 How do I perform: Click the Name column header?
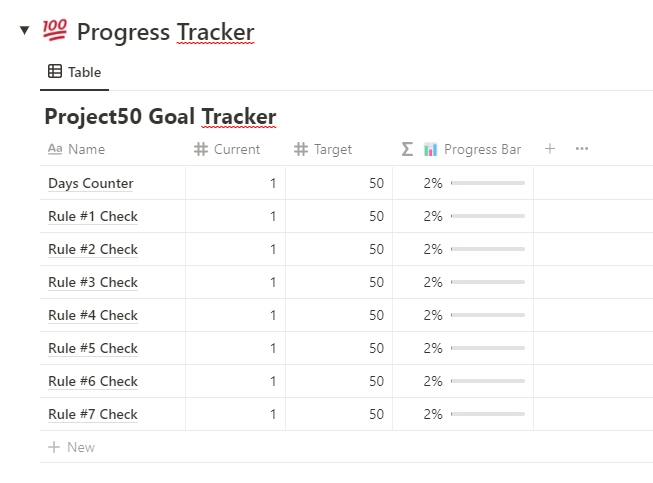click(86, 149)
